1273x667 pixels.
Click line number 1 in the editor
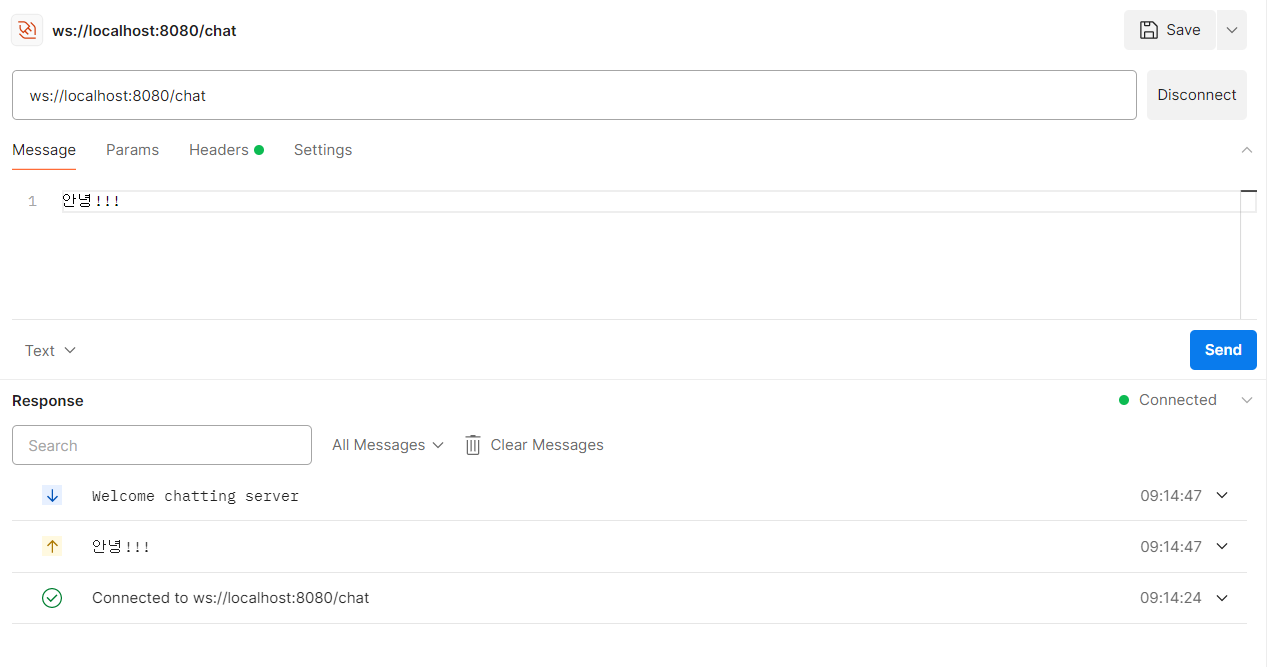(32, 202)
